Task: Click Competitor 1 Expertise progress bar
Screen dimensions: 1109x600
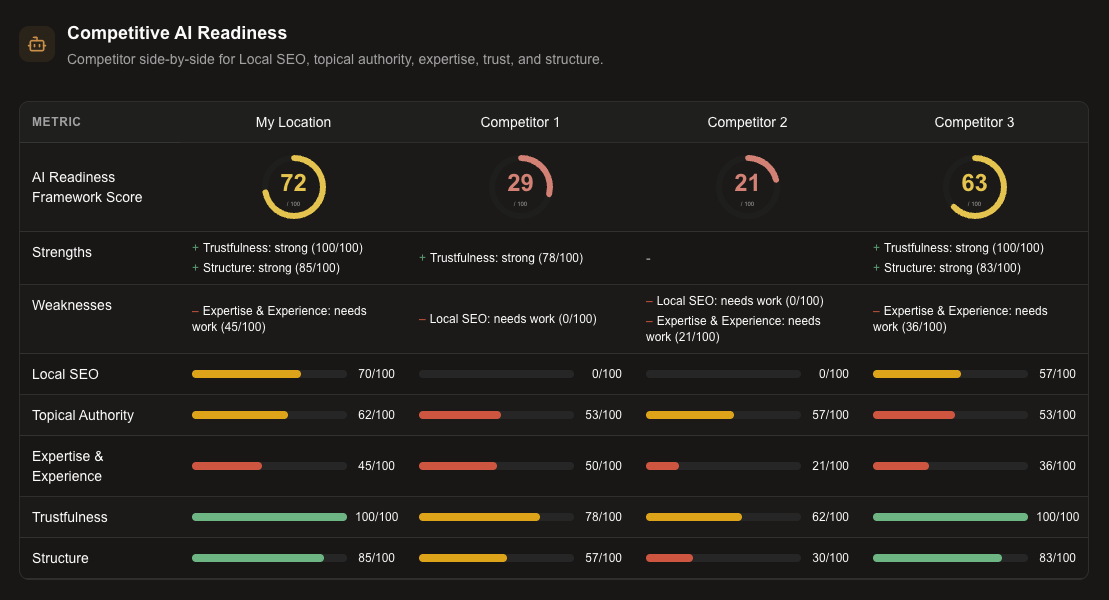Action: [497, 466]
